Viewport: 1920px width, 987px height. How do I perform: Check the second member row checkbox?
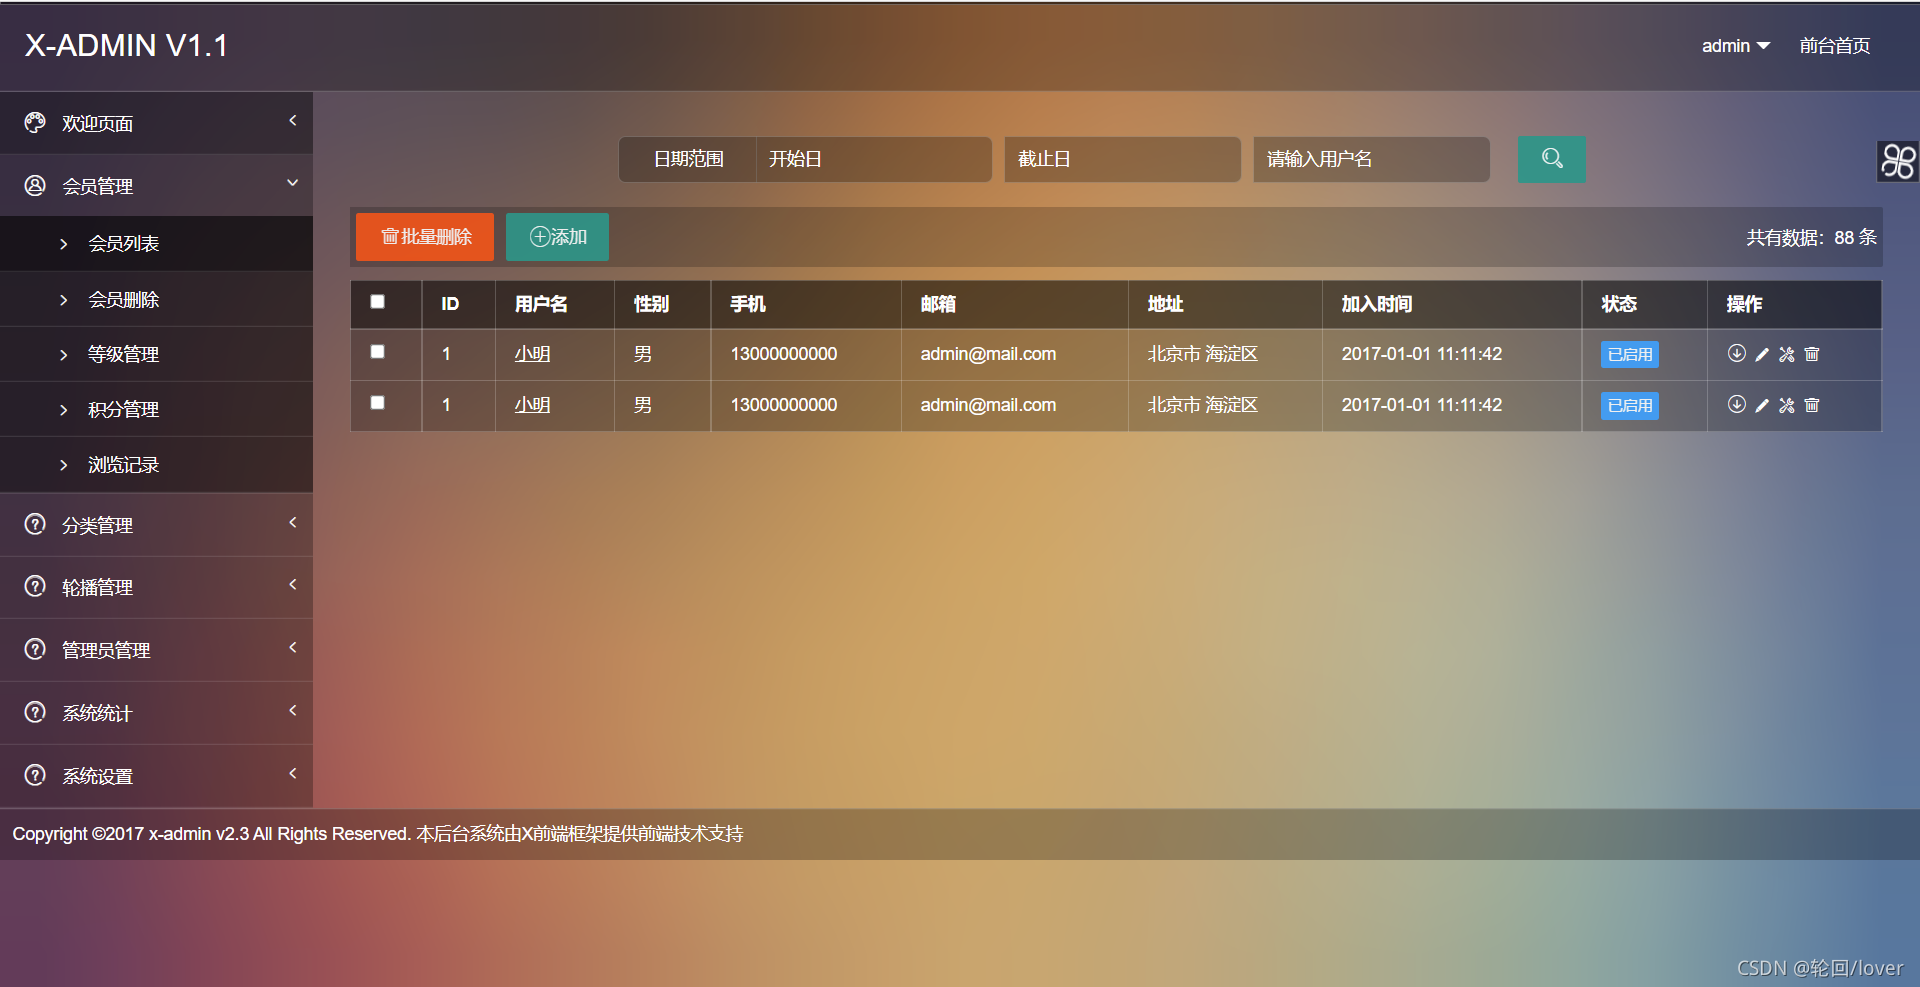(378, 403)
